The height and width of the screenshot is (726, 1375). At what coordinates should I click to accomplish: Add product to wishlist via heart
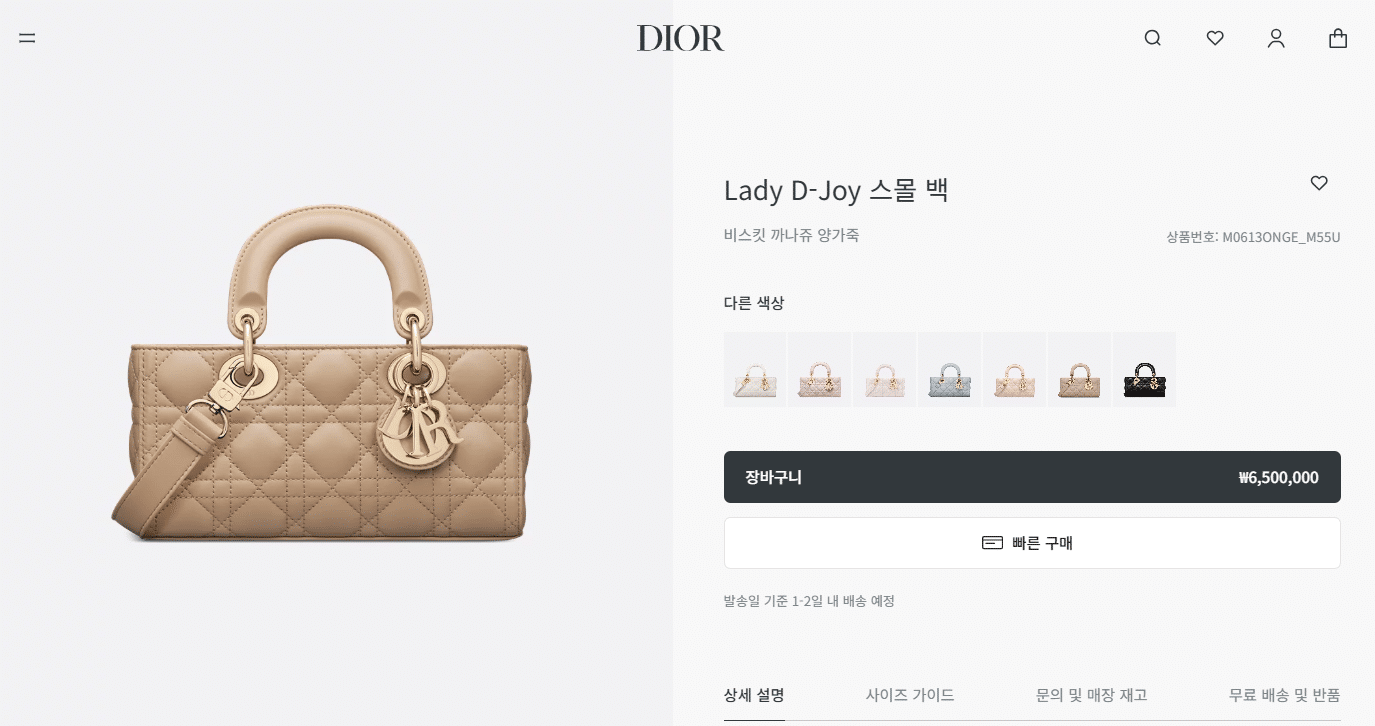1319,183
